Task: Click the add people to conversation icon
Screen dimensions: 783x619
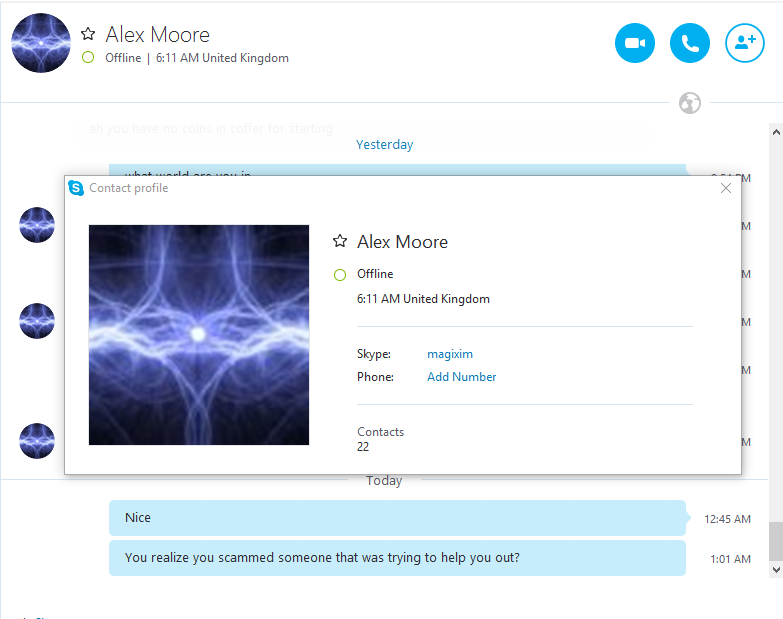Action: pyautogui.click(x=745, y=43)
